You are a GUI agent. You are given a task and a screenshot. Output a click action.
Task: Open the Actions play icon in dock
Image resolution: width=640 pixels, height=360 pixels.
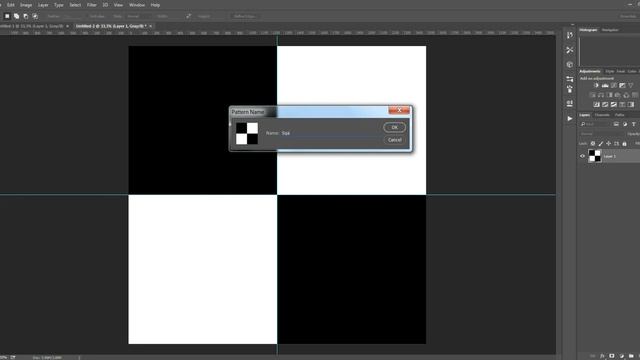click(x=570, y=118)
